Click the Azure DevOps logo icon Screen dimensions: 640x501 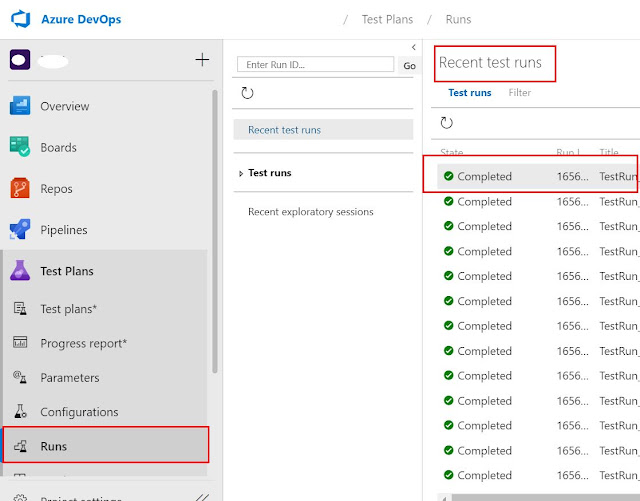(21, 19)
